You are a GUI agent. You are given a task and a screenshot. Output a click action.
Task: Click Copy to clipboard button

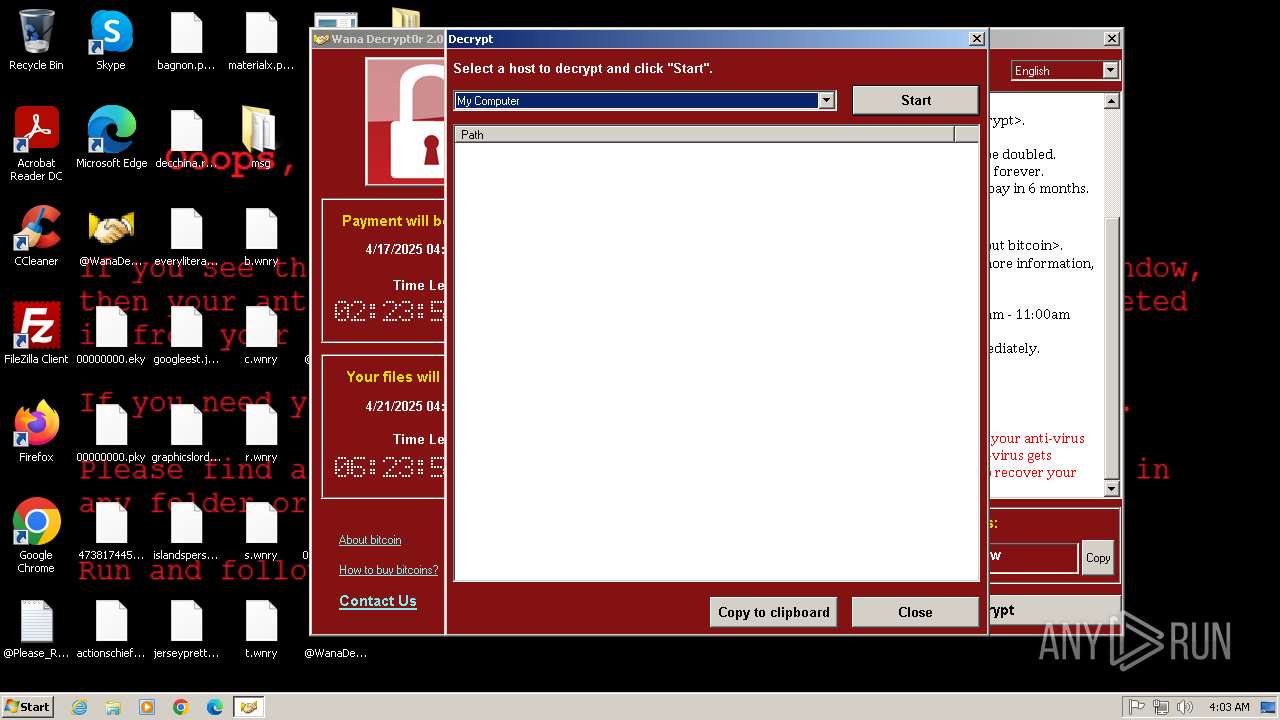tap(774, 612)
